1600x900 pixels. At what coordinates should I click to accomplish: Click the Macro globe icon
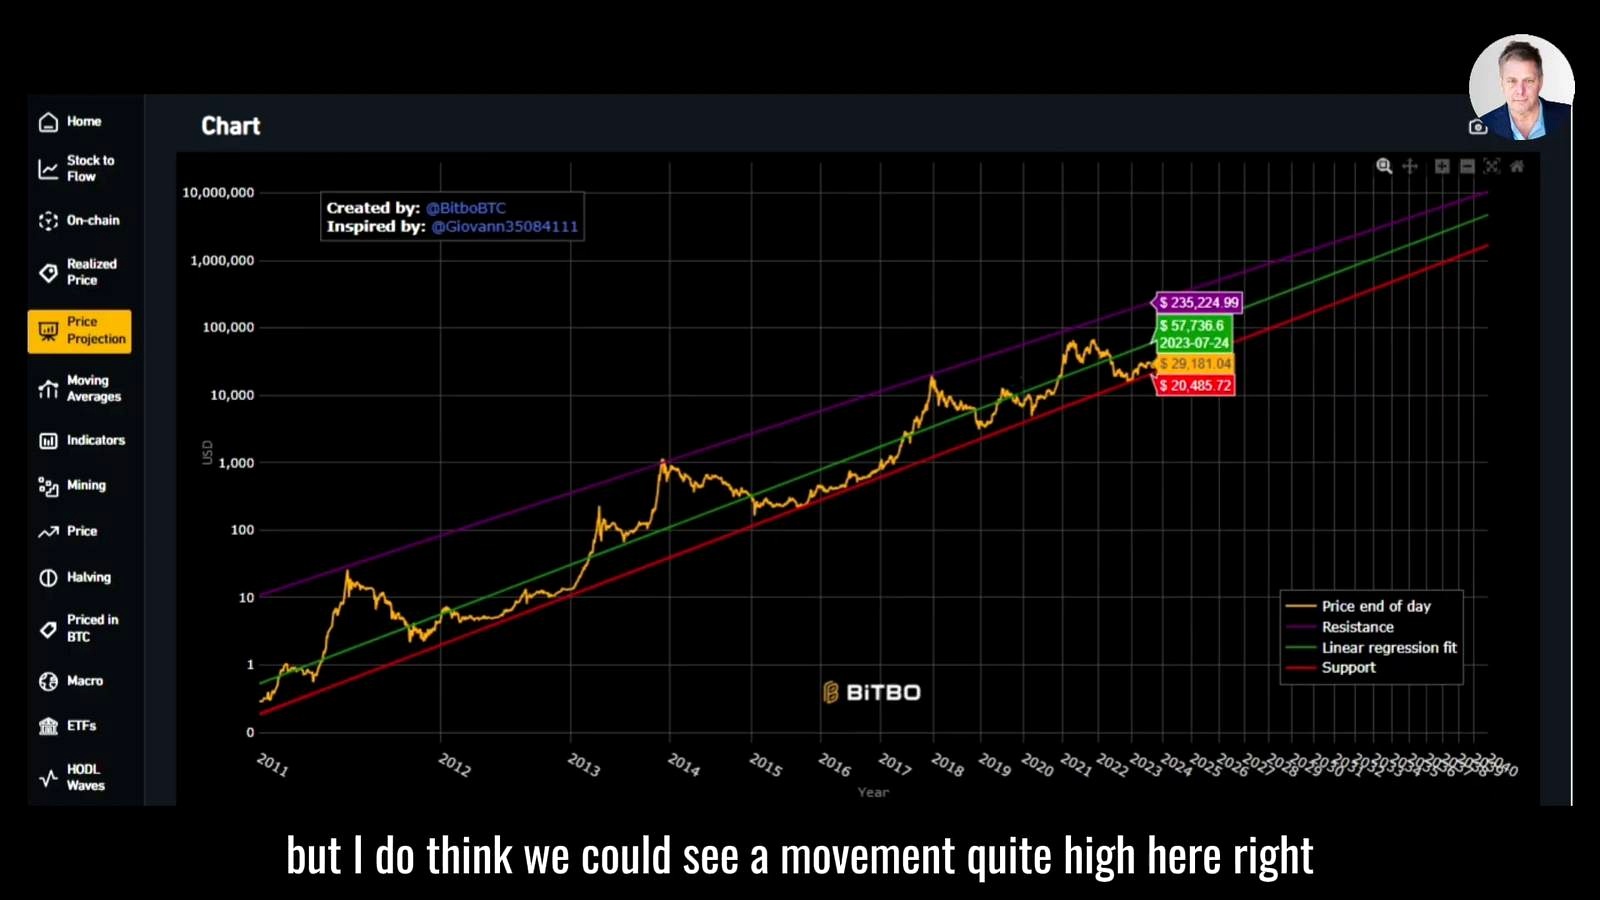click(x=48, y=681)
